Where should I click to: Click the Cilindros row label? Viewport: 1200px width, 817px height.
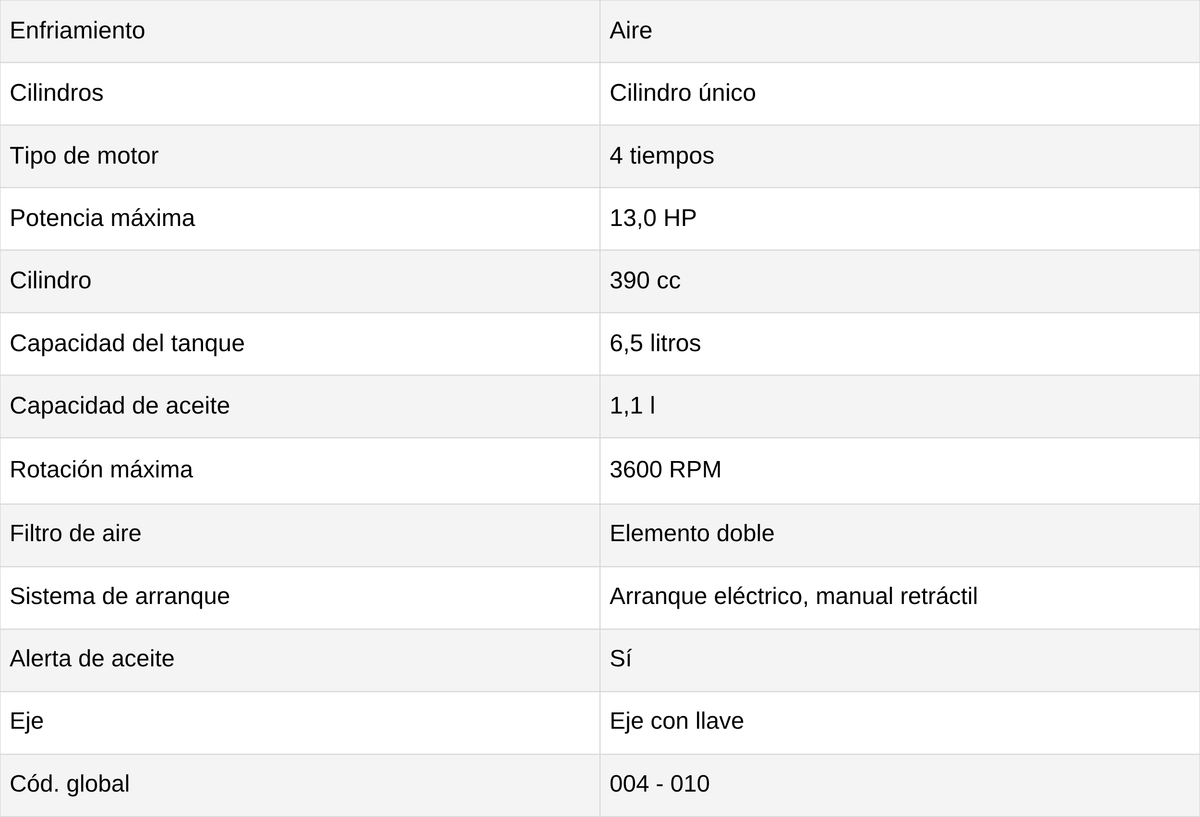pyautogui.click(x=57, y=93)
